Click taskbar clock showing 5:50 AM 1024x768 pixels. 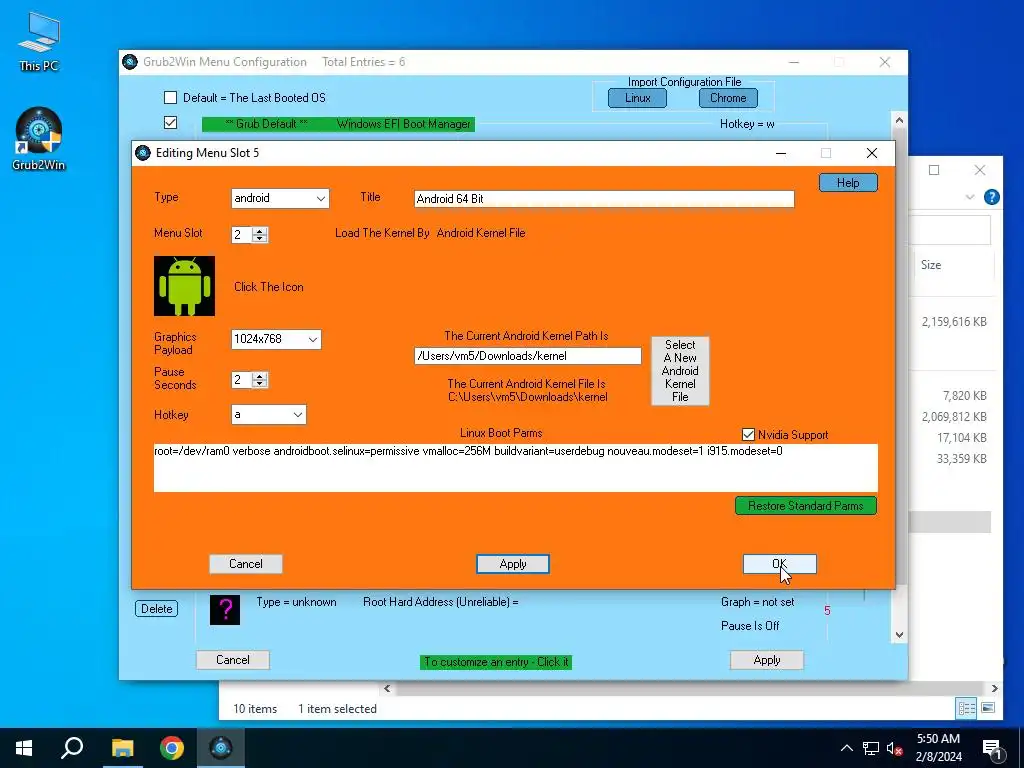click(938, 748)
